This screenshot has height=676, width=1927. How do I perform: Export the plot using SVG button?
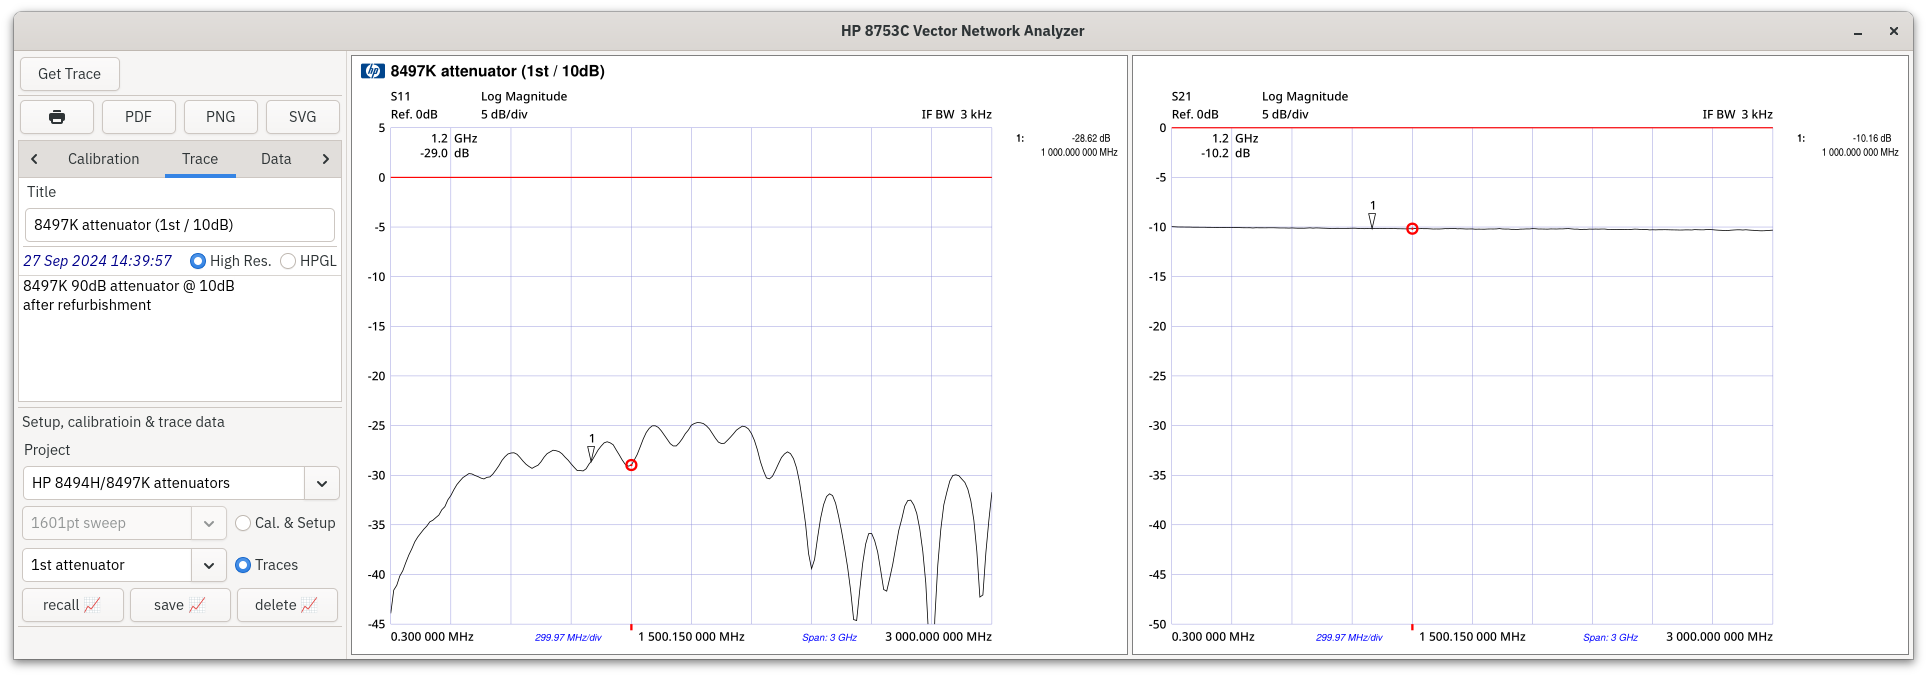tap(302, 117)
